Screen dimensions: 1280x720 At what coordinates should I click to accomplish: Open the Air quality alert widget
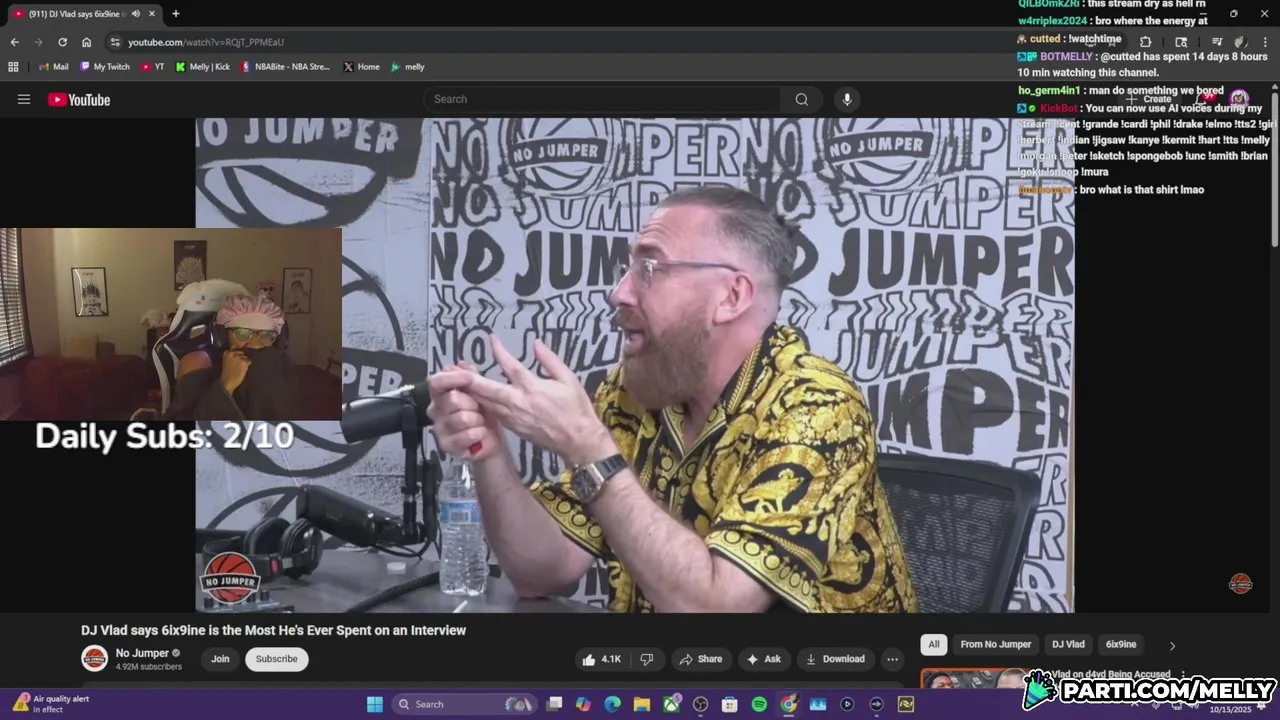pos(50,704)
